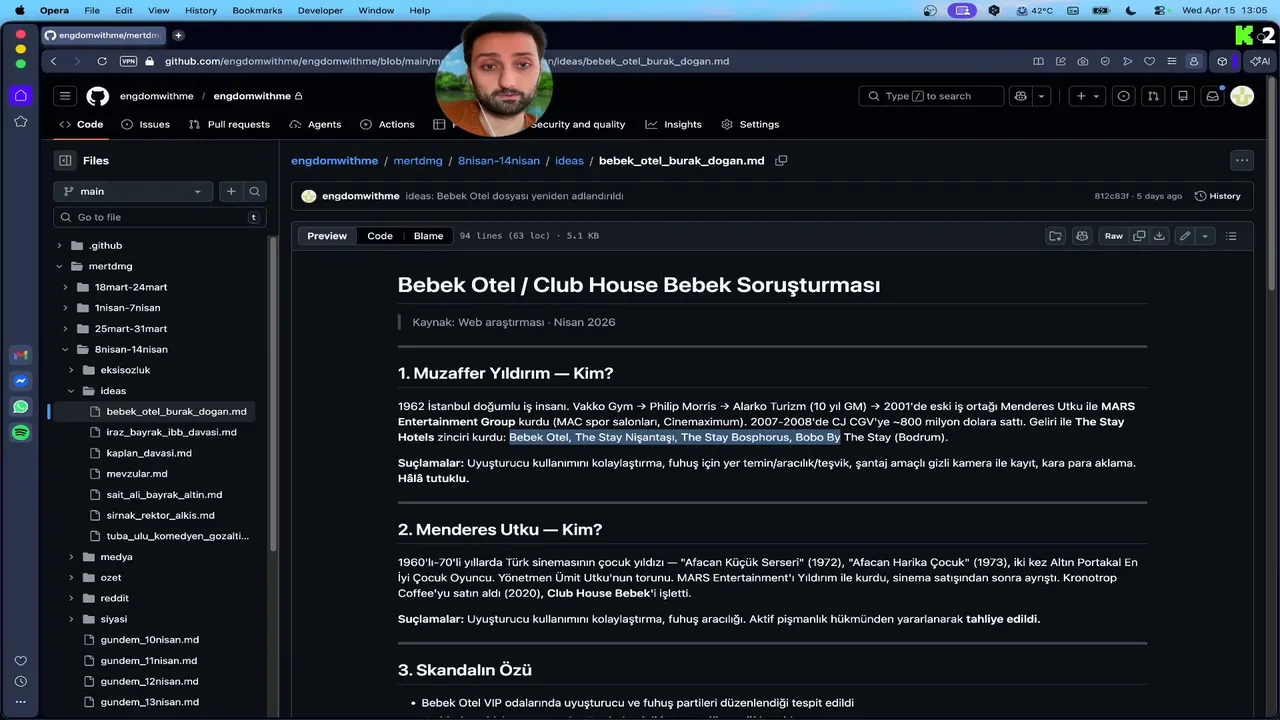The image size is (1280, 720).
Task: Show document outline list icon
Action: (x=1231, y=236)
